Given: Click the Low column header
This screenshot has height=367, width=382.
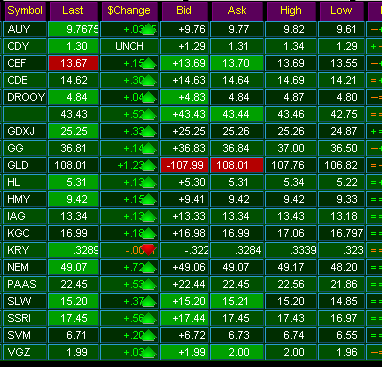Looking at the screenshot, I should (341, 11).
